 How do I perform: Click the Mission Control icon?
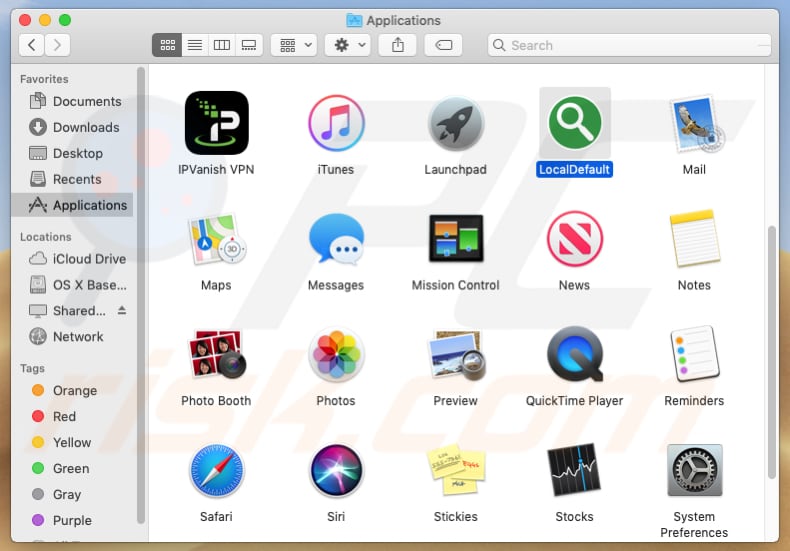[455, 238]
